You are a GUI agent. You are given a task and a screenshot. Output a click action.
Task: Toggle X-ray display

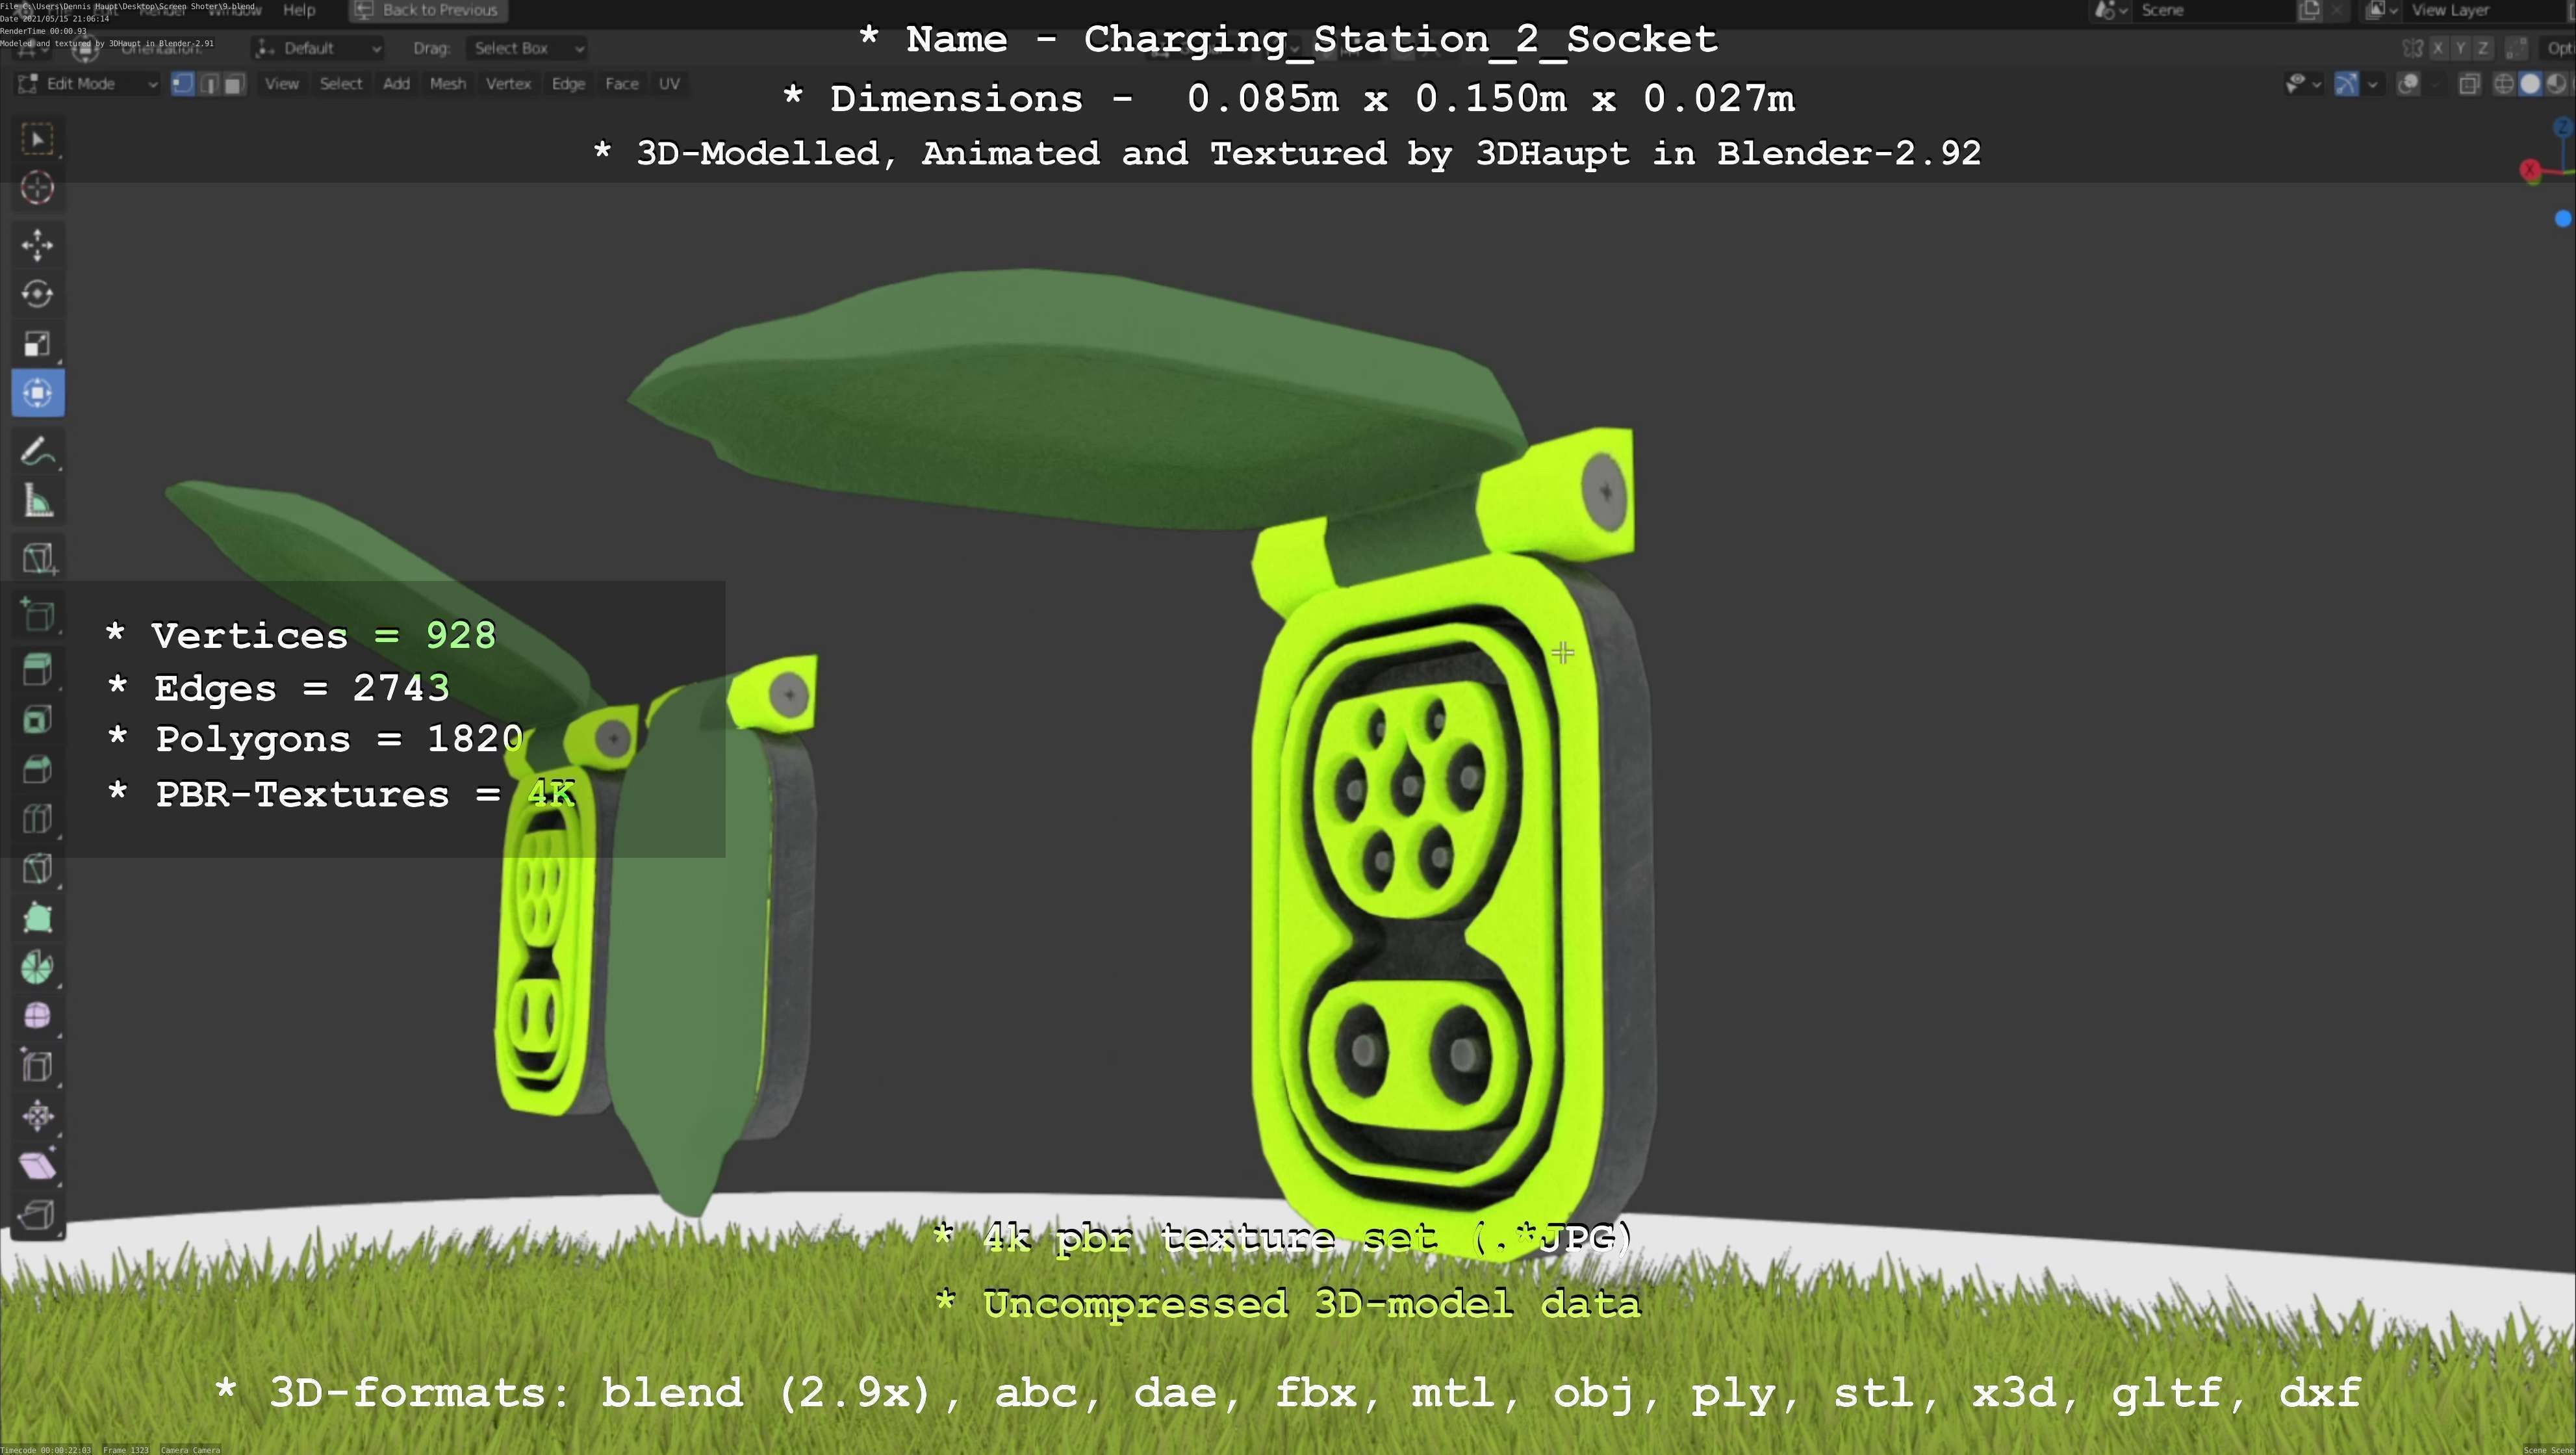click(2469, 84)
